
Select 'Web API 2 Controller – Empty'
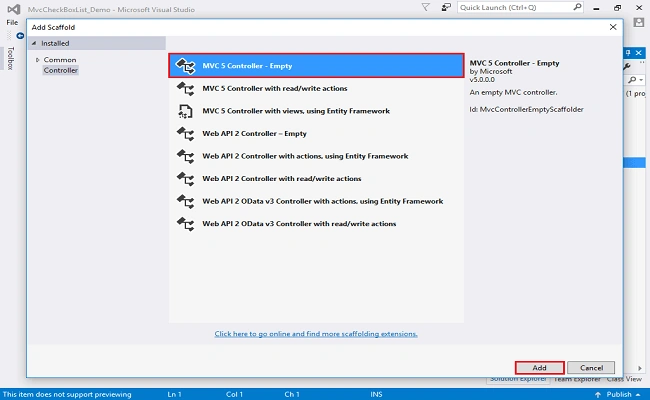(316, 134)
